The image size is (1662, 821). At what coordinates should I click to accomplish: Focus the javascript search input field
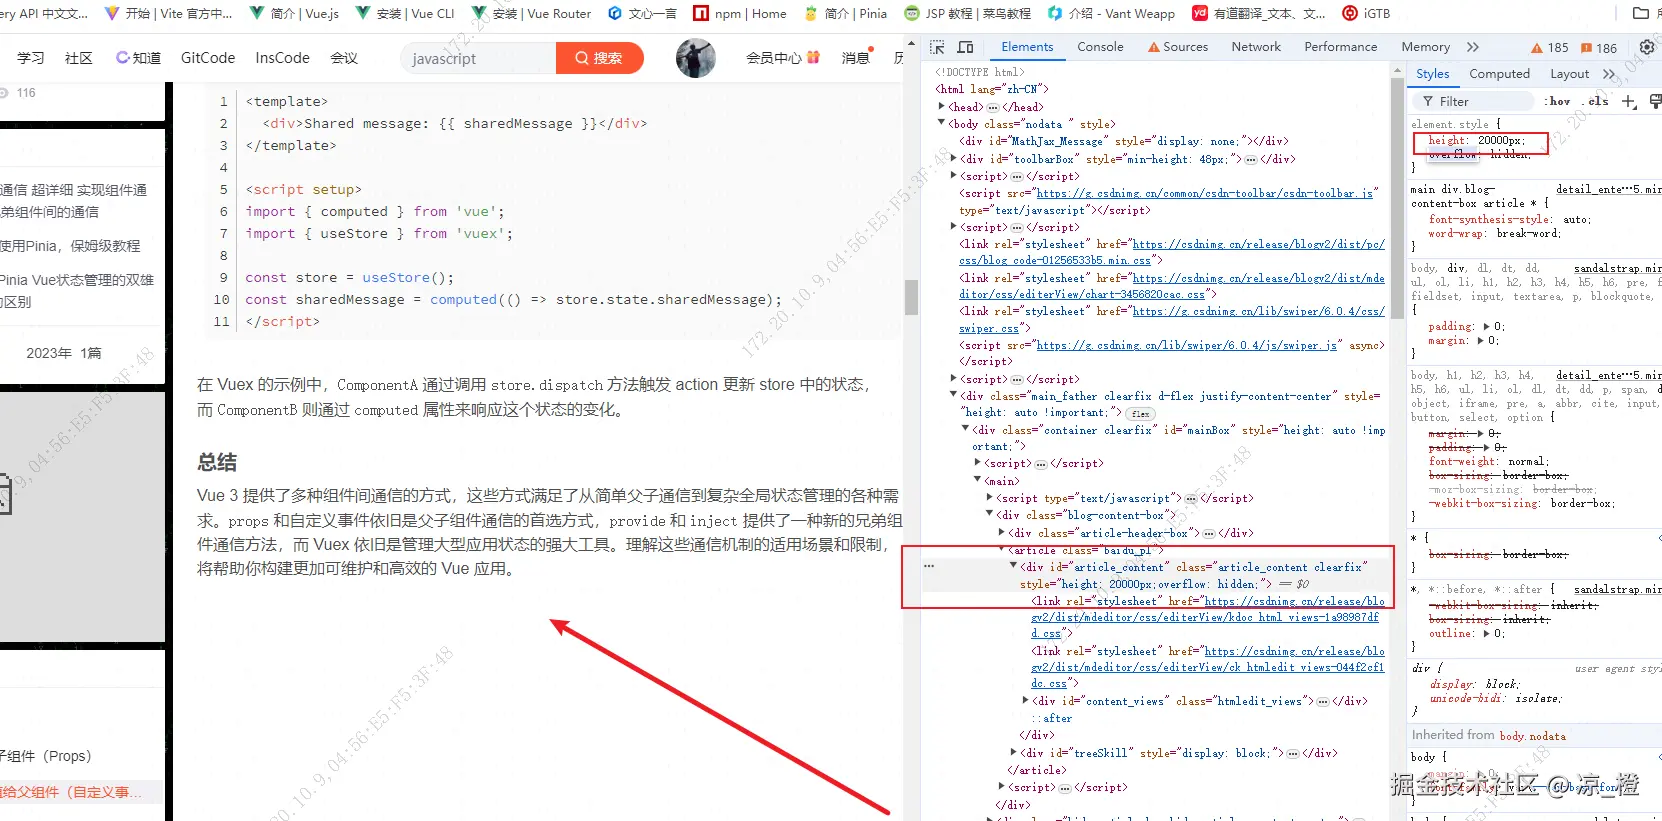pos(478,58)
